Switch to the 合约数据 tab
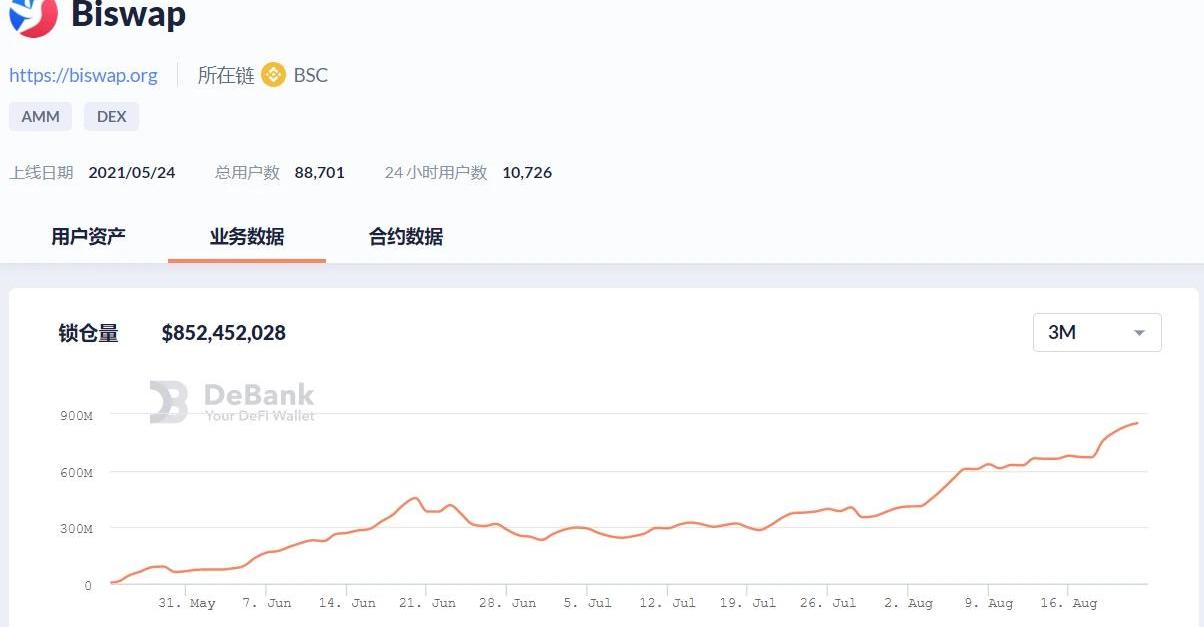This screenshot has width=1204, height=627. coord(405,237)
